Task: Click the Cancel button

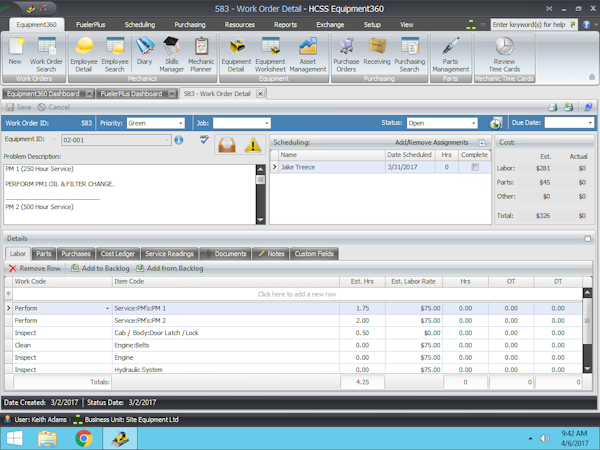Action: [x=54, y=107]
